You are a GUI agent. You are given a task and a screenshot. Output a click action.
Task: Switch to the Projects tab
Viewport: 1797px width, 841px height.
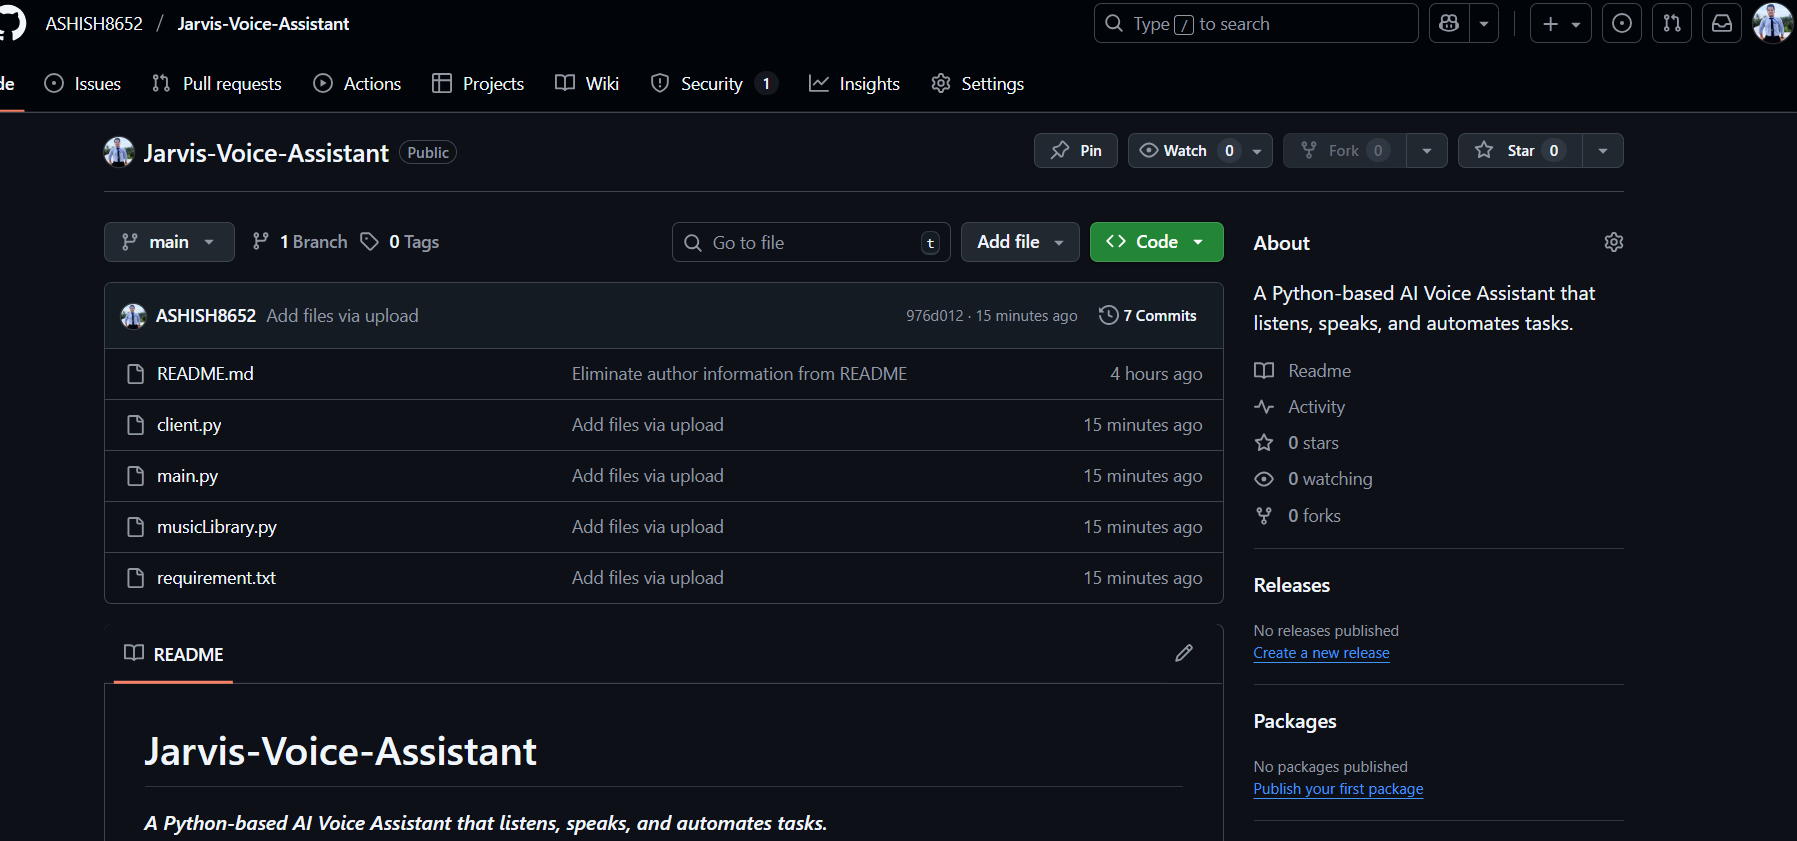[x=478, y=84]
